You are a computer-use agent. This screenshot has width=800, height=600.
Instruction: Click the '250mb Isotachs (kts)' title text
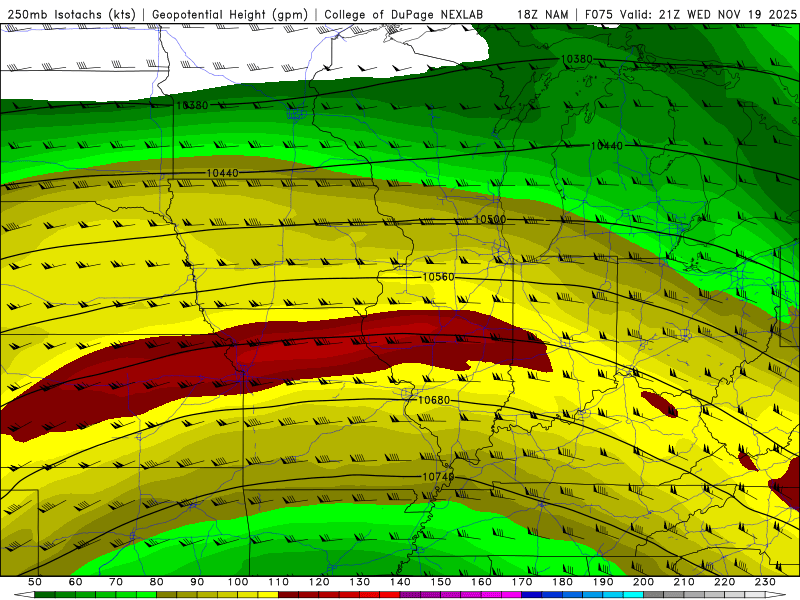[x=71, y=14]
